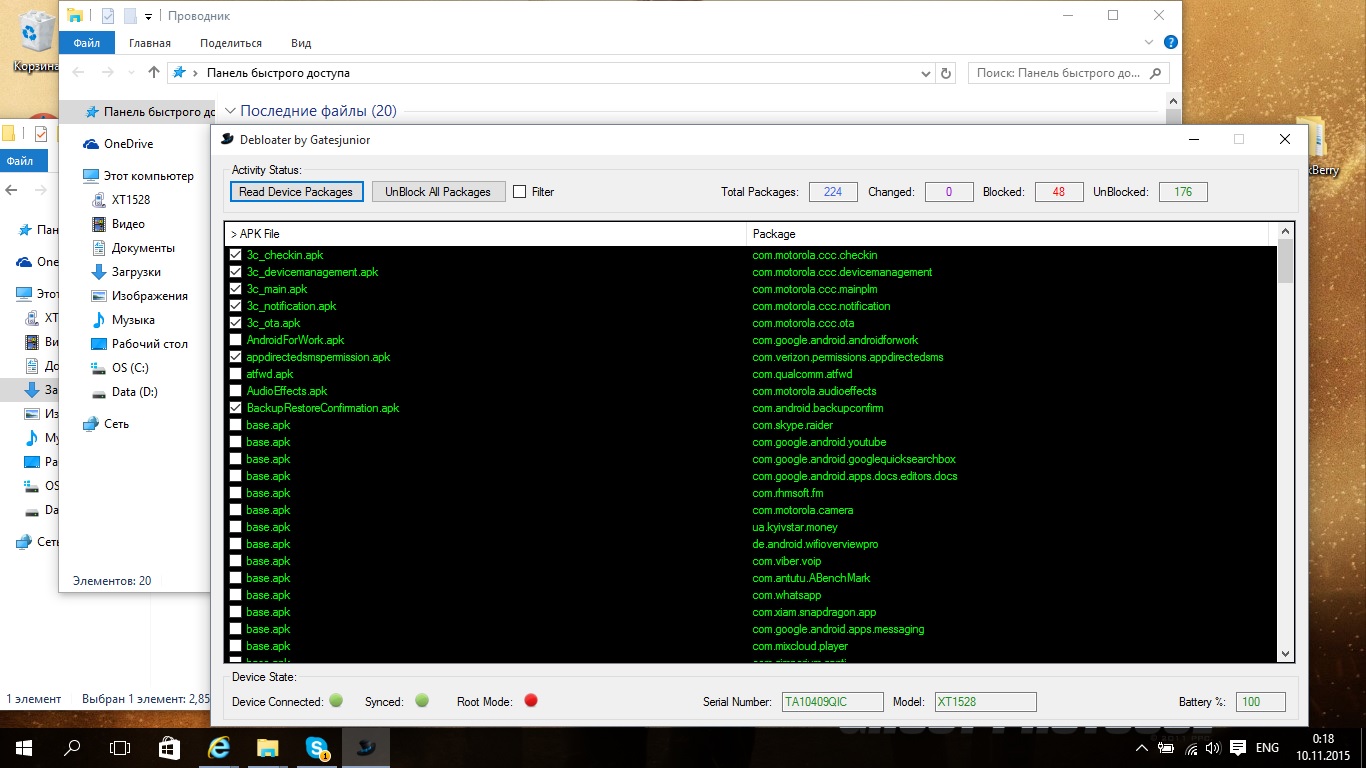Viewport: 1366px width, 768px height.
Task: Click the Root Mode red indicator
Action: pos(531,701)
